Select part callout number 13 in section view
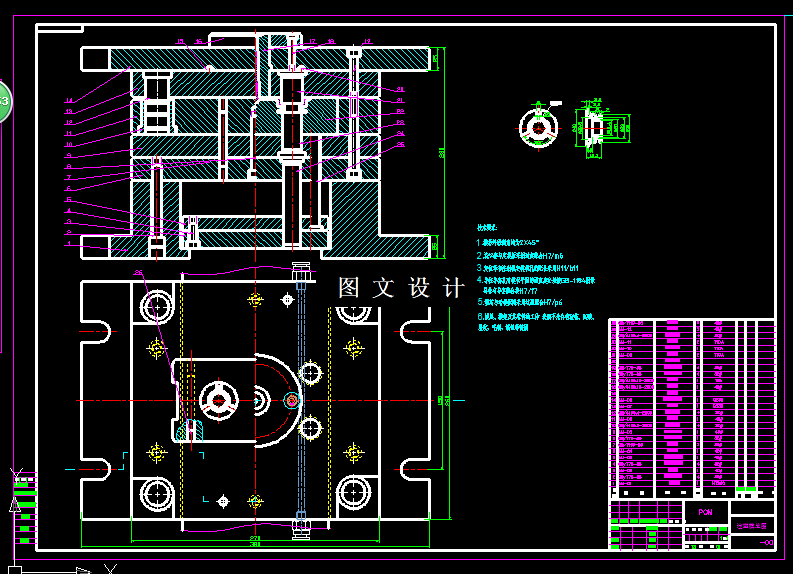793x574 pixels. [69, 111]
